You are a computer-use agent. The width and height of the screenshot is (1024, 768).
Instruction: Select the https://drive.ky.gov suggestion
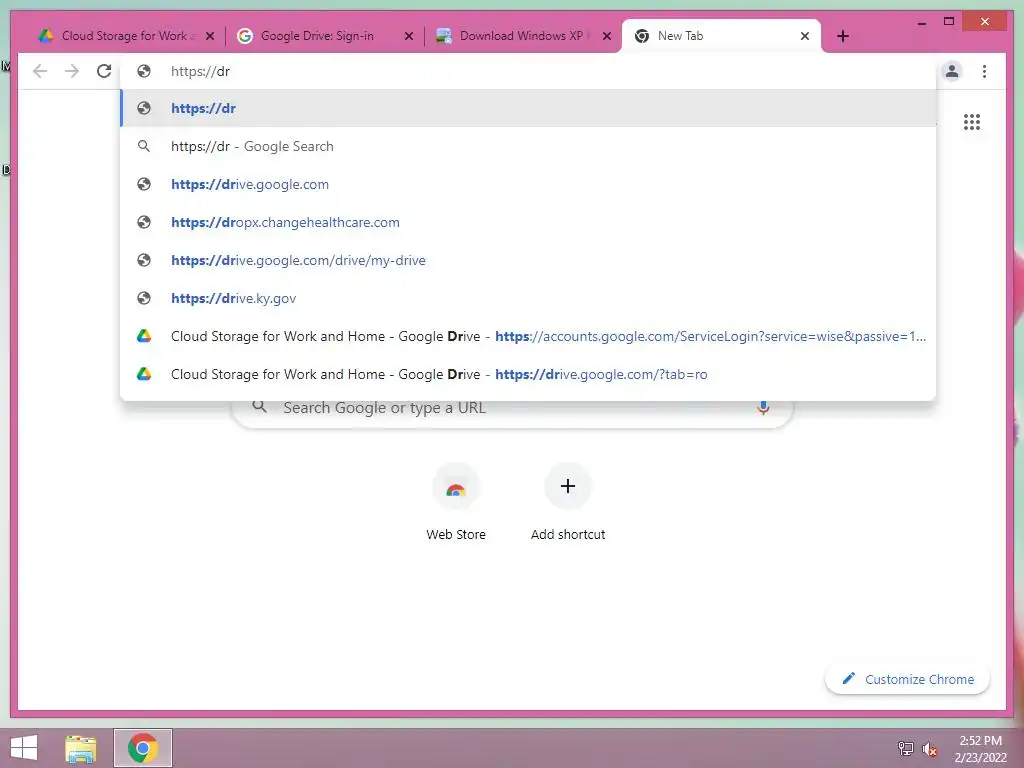tap(528, 298)
